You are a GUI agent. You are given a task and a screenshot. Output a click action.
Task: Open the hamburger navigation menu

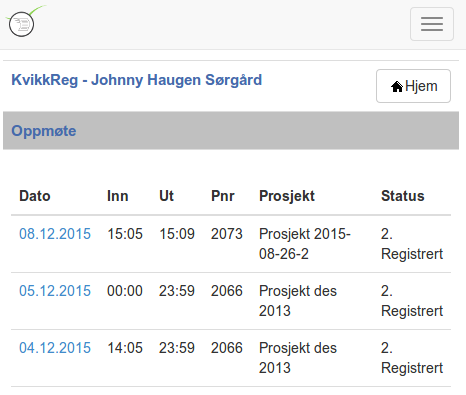[432, 24]
